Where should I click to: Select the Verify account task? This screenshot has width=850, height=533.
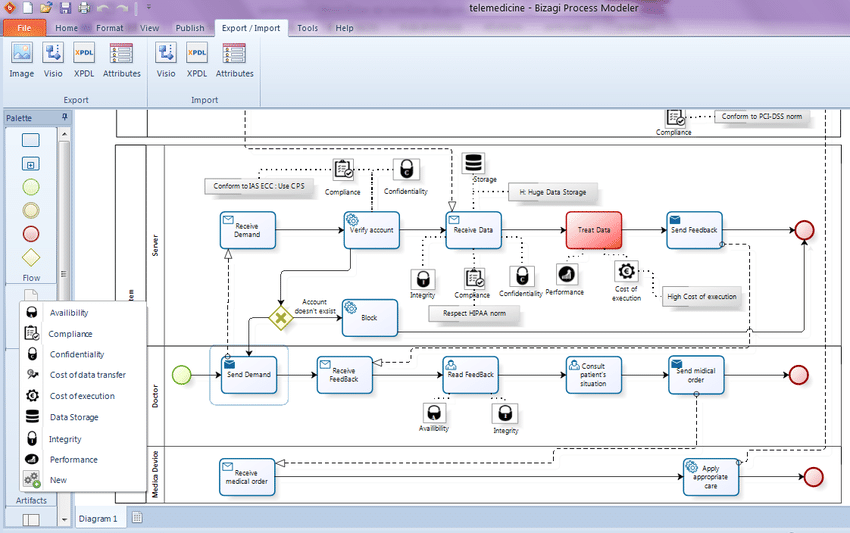371,230
